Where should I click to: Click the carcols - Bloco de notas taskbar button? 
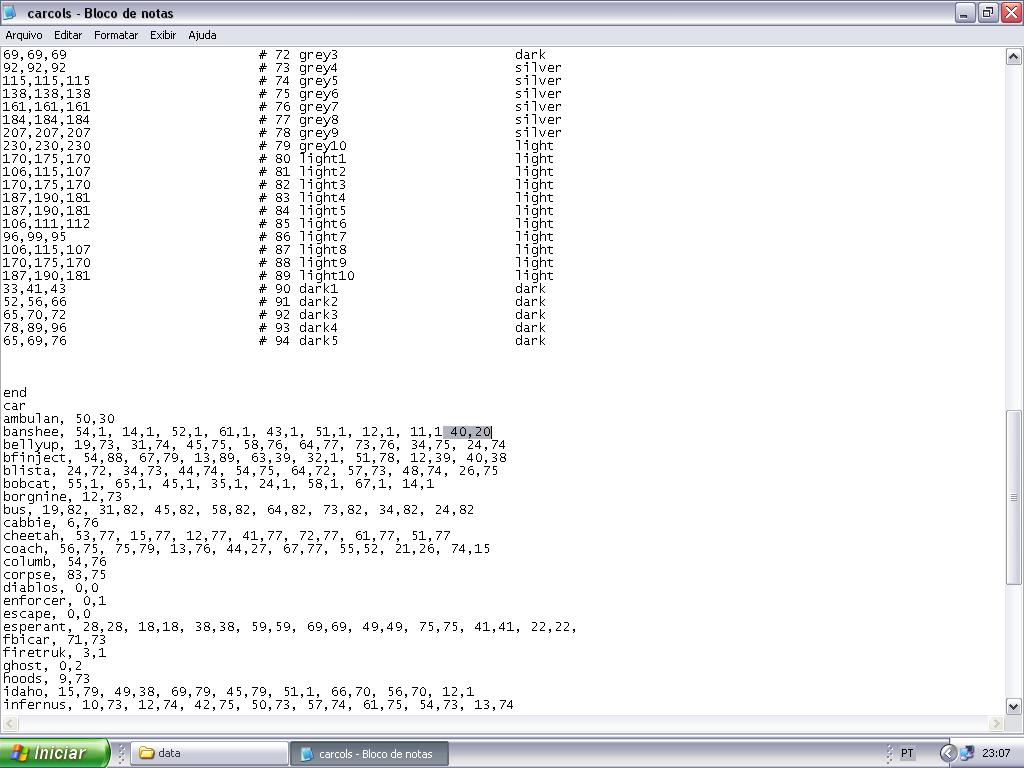[x=369, y=753]
